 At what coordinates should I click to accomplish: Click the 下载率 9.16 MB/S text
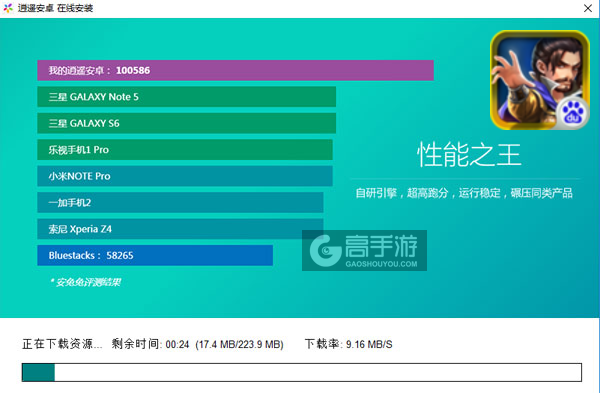pos(349,344)
